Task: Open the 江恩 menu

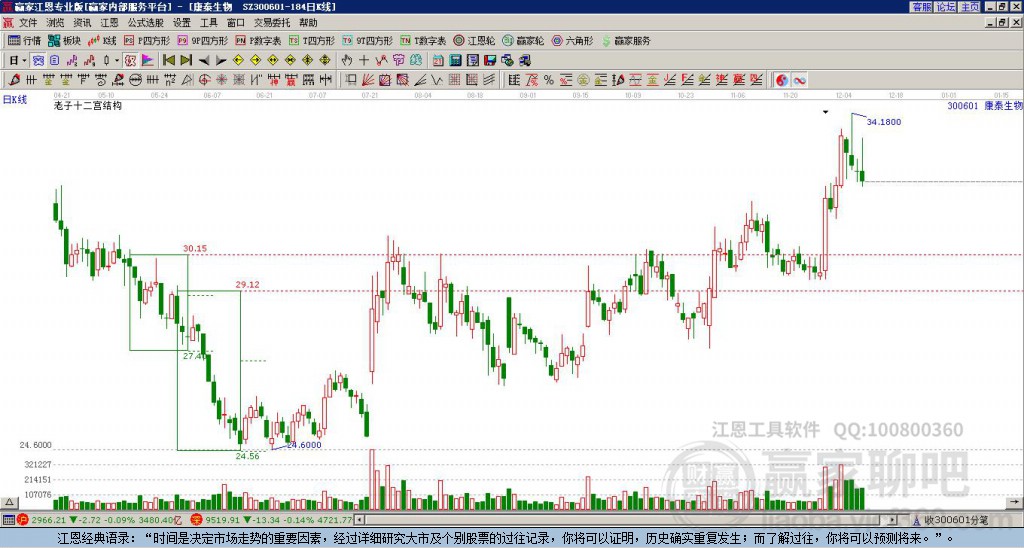Action: pyautogui.click(x=109, y=23)
